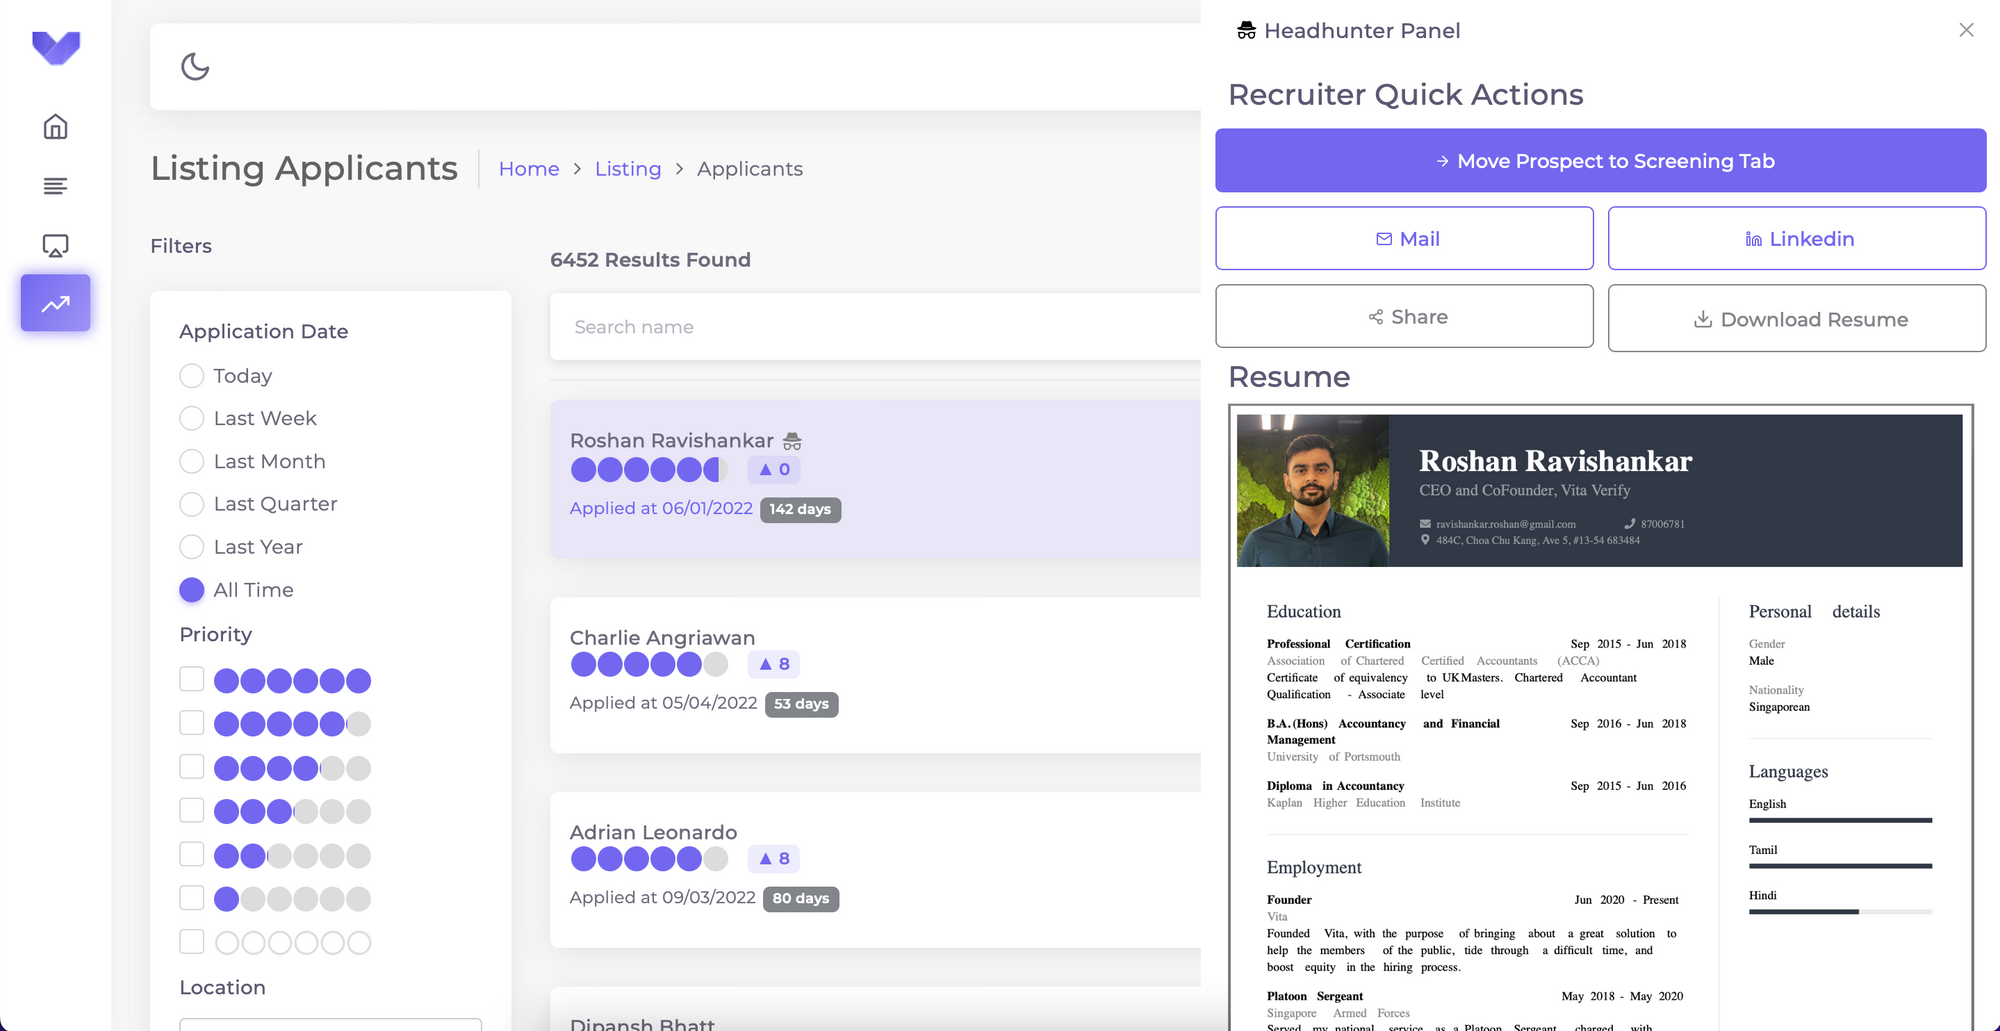The image size is (2000, 1031).
Task: Select the Last Year date filter
Action: coord(192,547)
